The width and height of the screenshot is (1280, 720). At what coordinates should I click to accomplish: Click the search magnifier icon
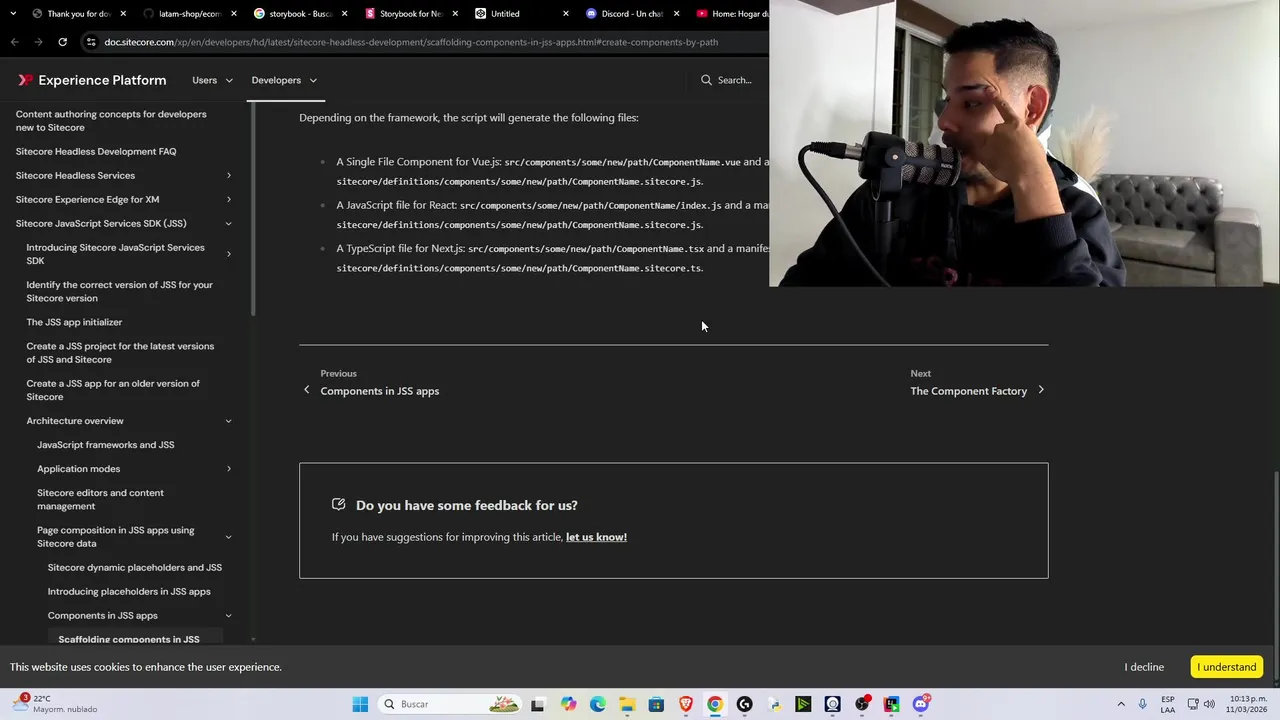(x=706, y=80)
